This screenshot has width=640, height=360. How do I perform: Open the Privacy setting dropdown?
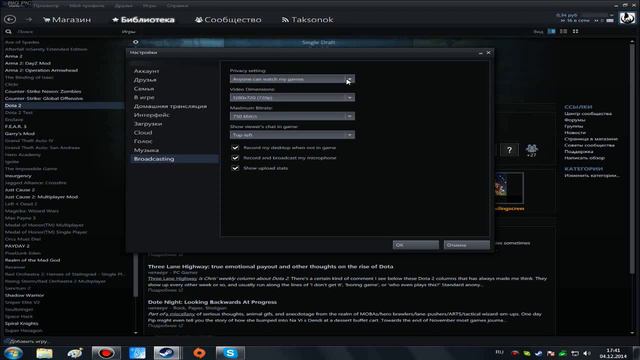[x=292, y=79]
